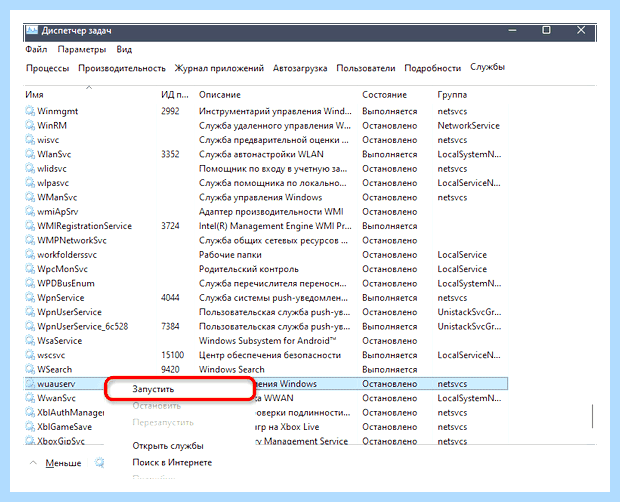Click the Меньше details link

(x=63, y=463)
